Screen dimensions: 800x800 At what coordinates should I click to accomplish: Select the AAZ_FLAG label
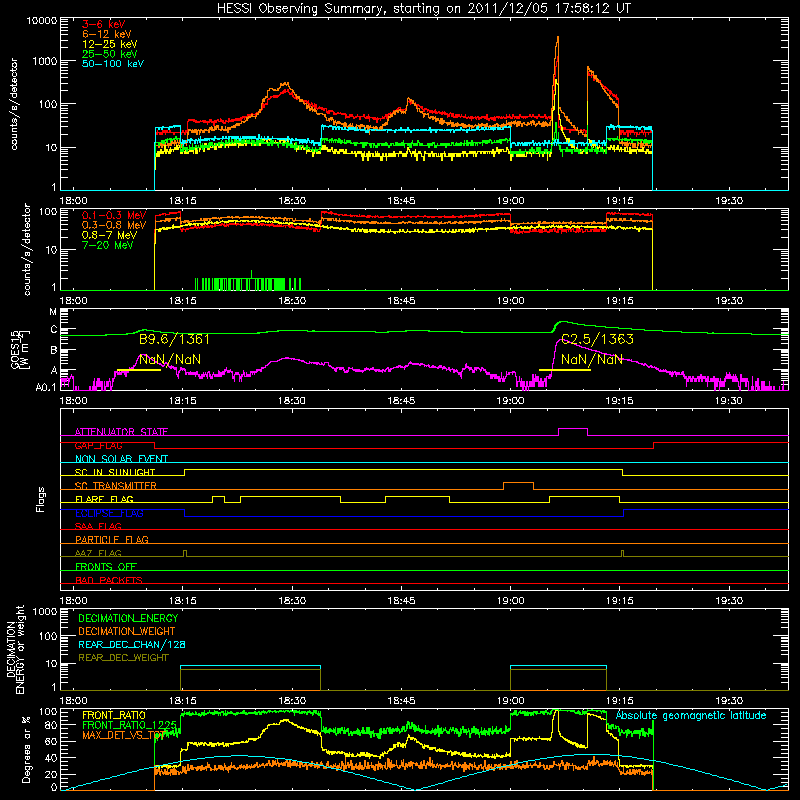pos(98,553)
